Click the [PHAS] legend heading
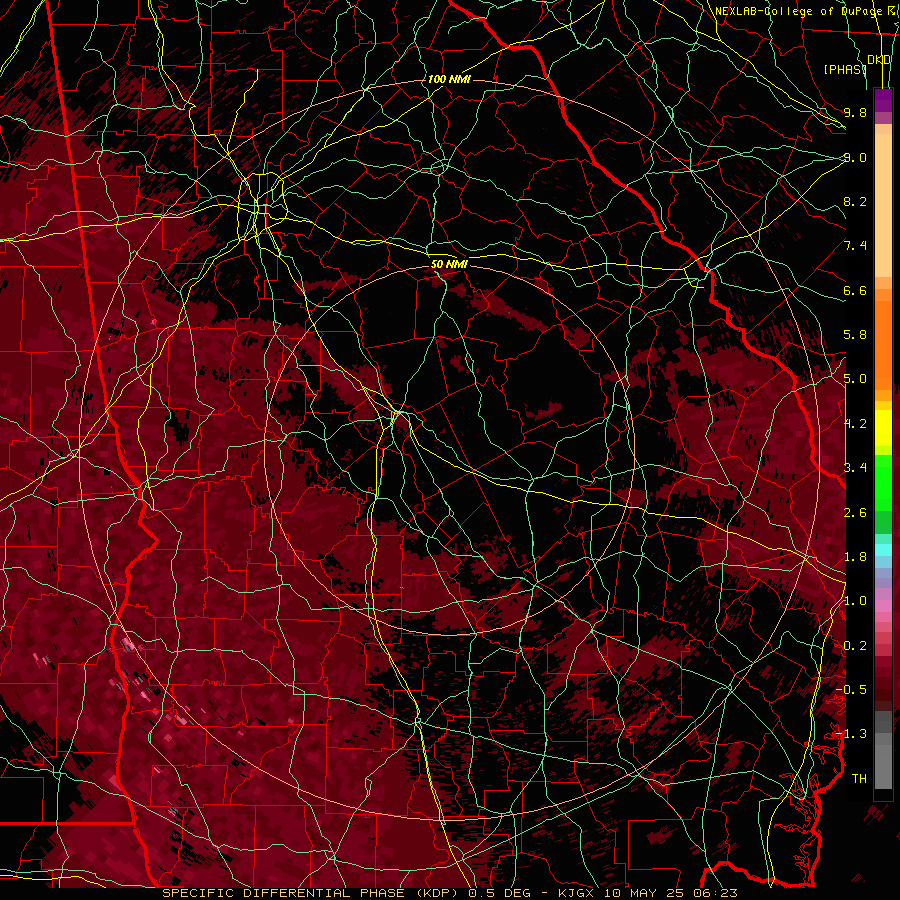Screen dimensions: 900x900 click(845, 69)
